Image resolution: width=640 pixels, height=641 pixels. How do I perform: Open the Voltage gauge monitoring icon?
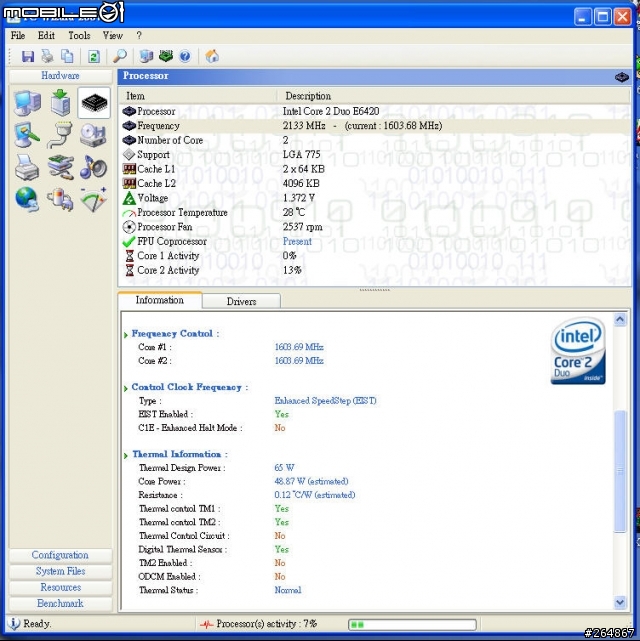click(94, 199)
